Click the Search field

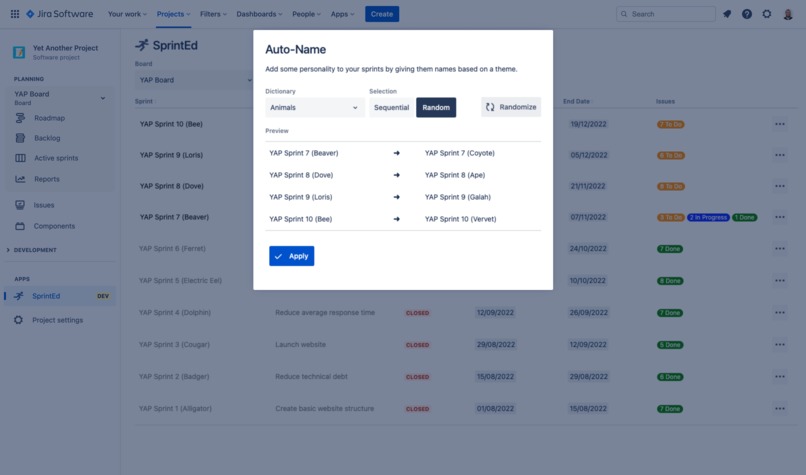point(666,14)
